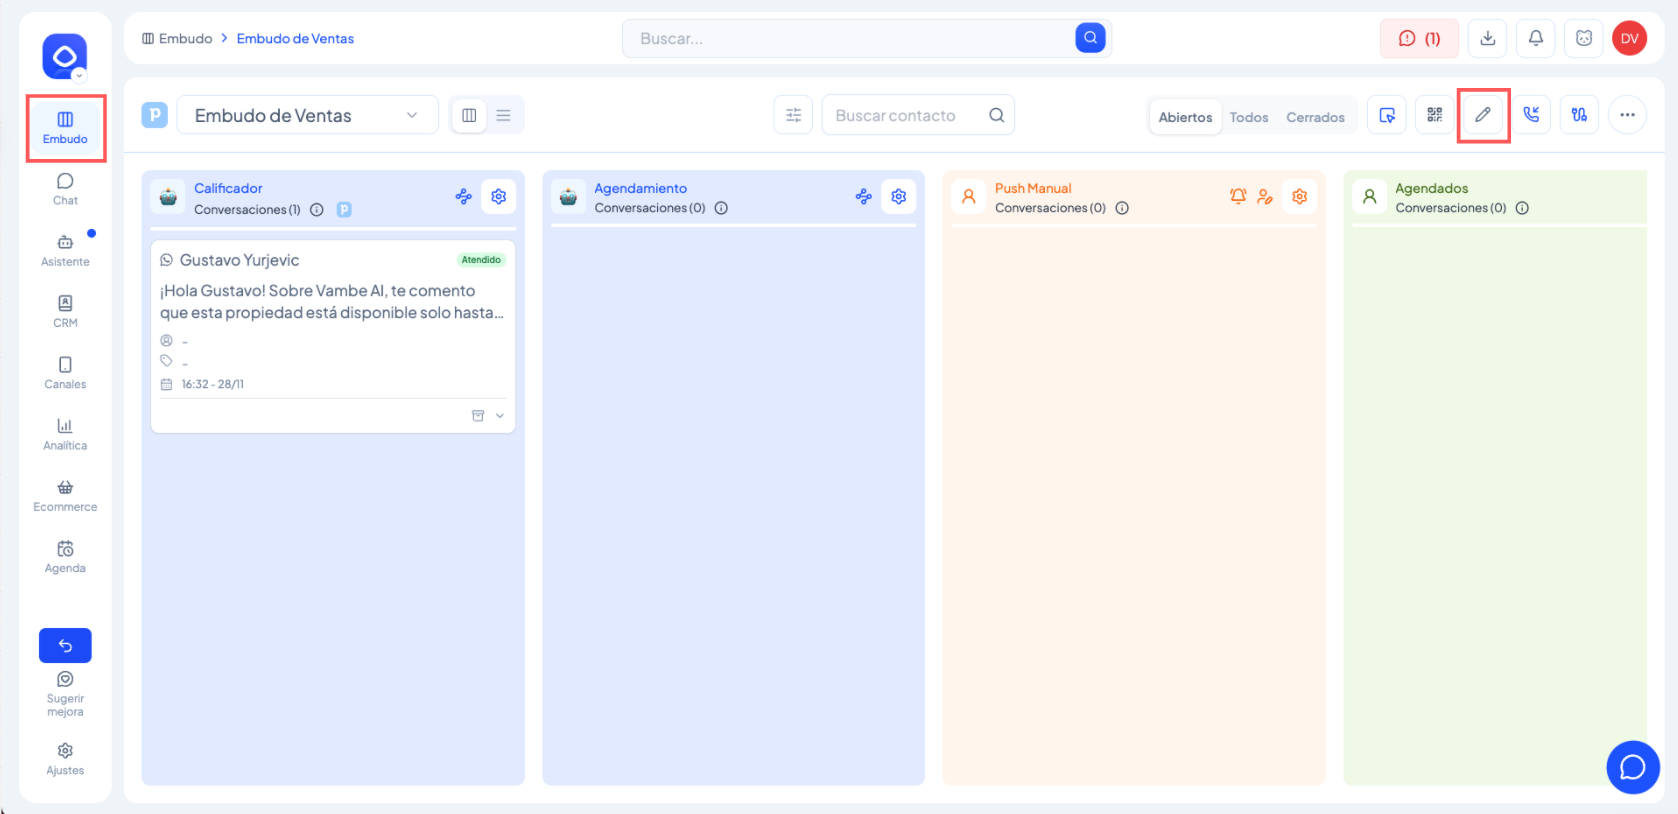Open Push Manual notification bell icon
Image resolution: width=1678 pixels, height=814 pixels.
1238,197
